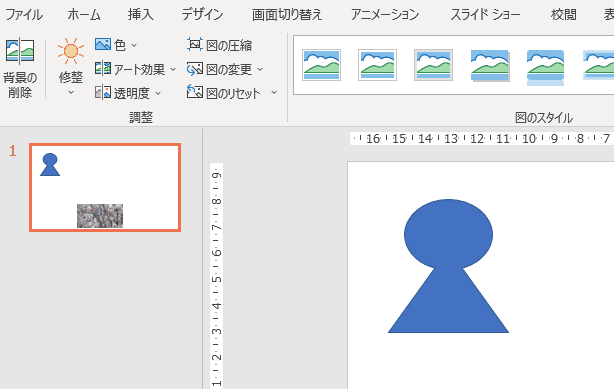
Task: Click the 図の圧縮 label text
Action: click(x=229, y=45)
